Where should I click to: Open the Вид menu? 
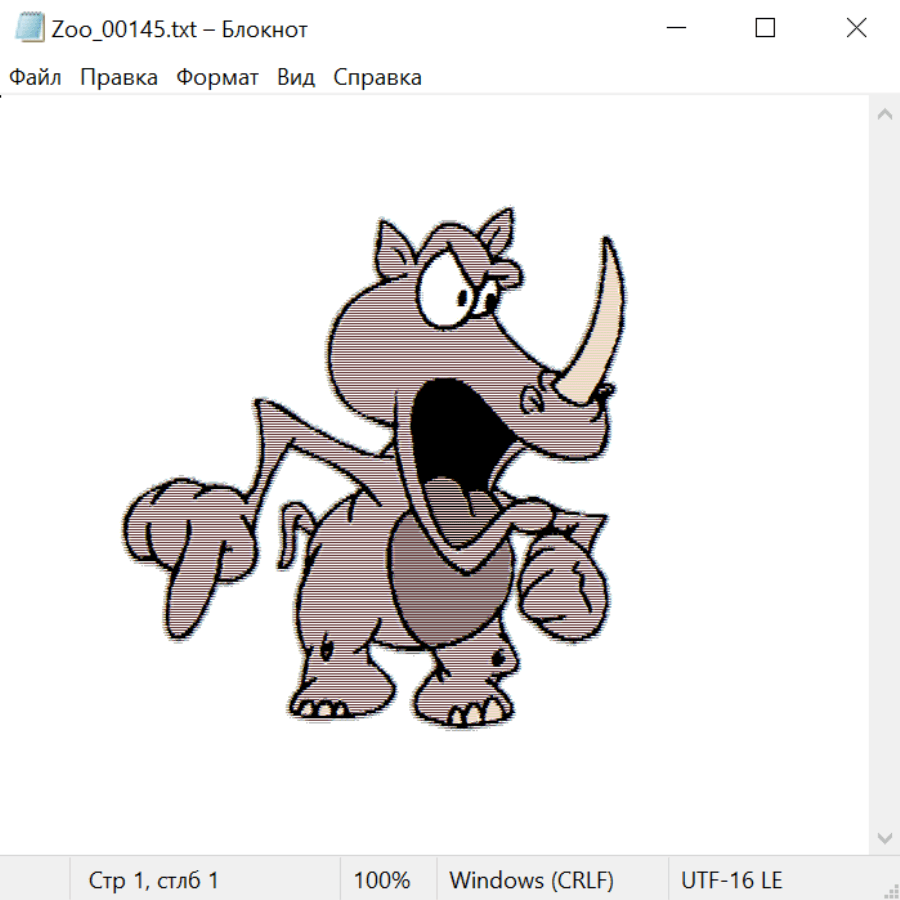(296, 78)
